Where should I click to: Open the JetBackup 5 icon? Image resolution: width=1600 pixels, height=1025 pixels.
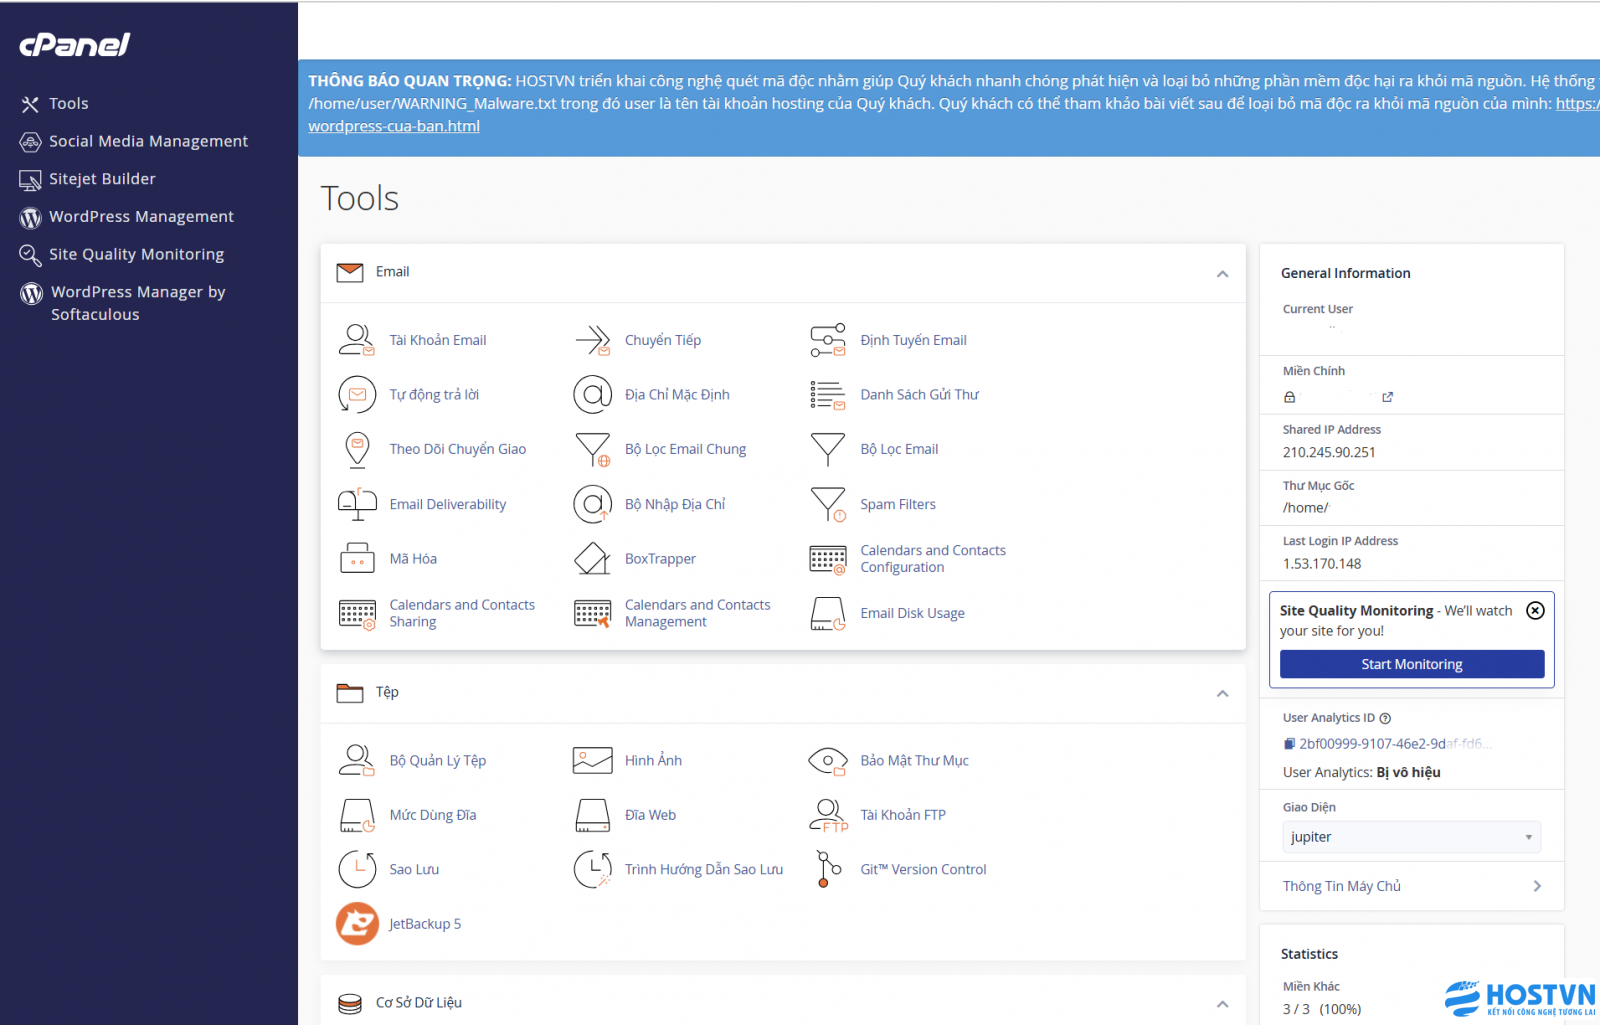coord(357,923)
